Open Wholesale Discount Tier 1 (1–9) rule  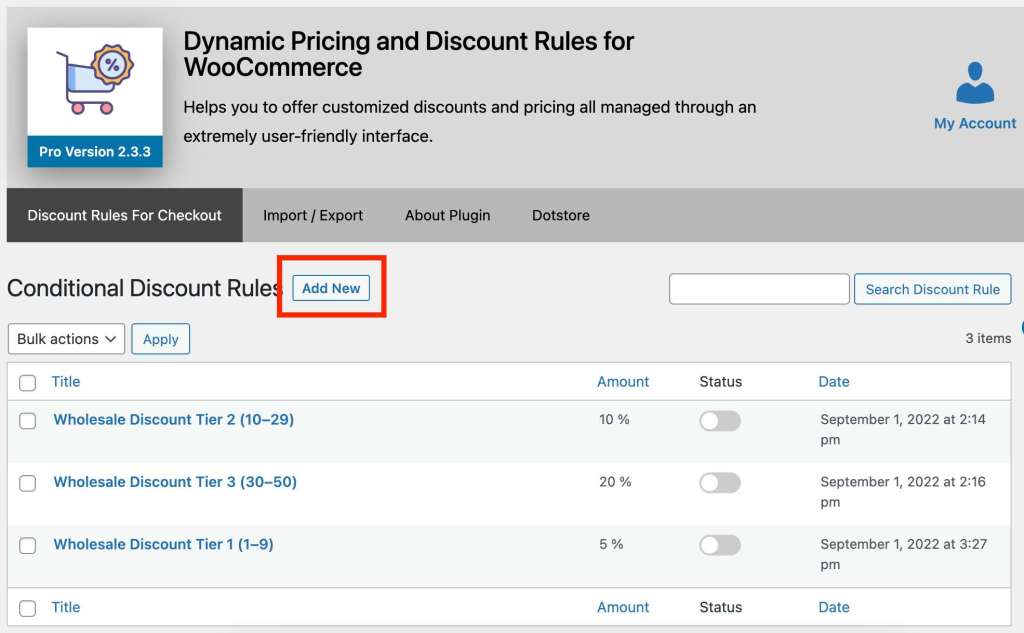coord(163,544)
